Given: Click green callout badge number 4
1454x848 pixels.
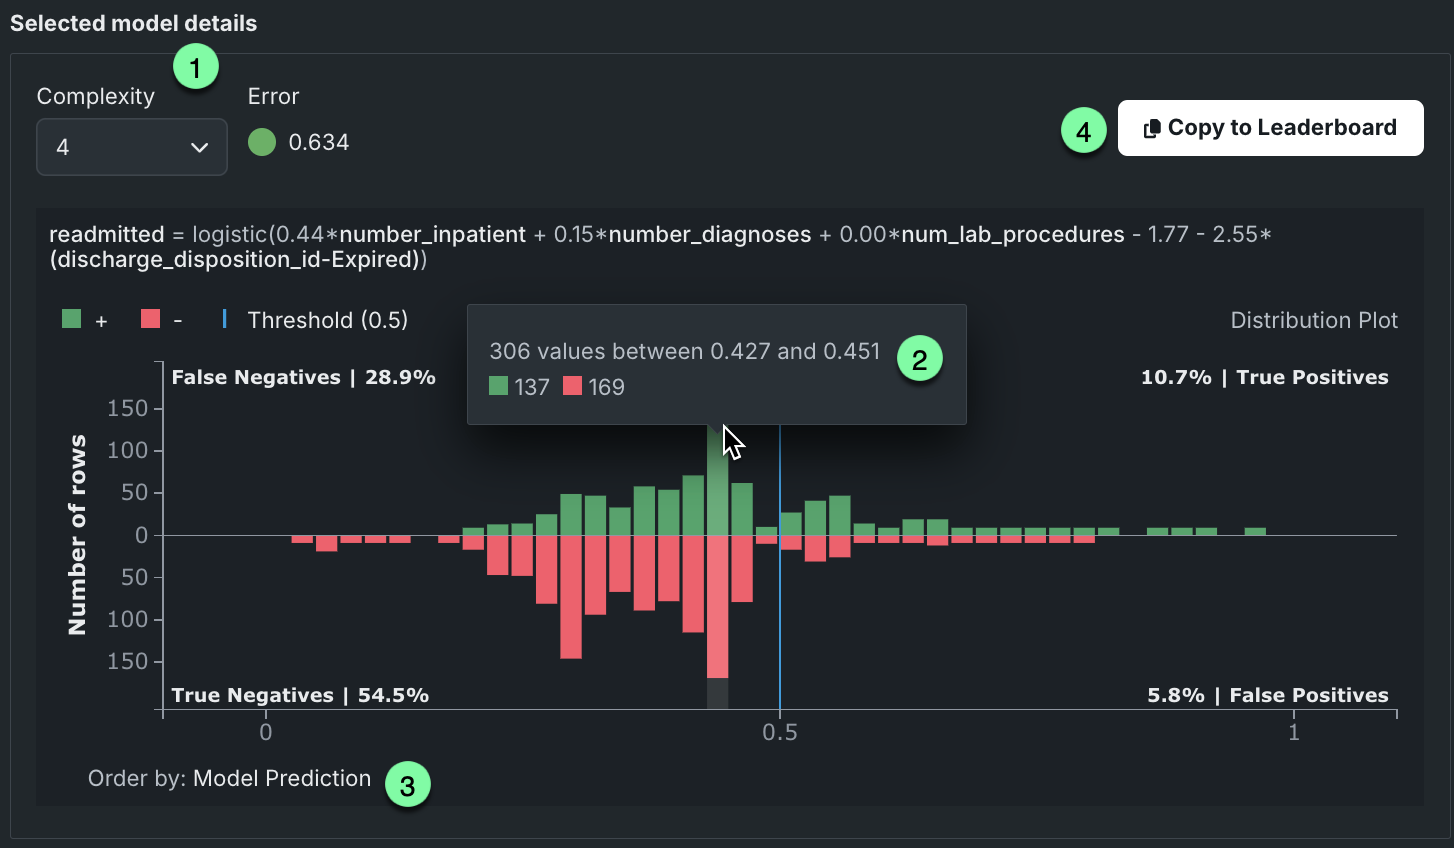Looking at the screenshot, I should 1083,131.
